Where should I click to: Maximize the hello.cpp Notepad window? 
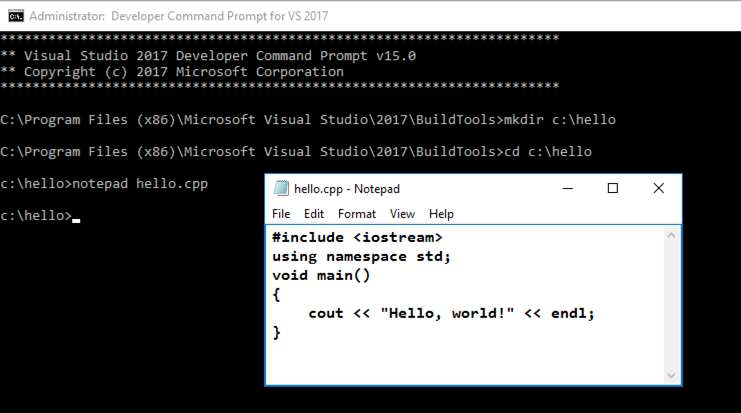613,189
